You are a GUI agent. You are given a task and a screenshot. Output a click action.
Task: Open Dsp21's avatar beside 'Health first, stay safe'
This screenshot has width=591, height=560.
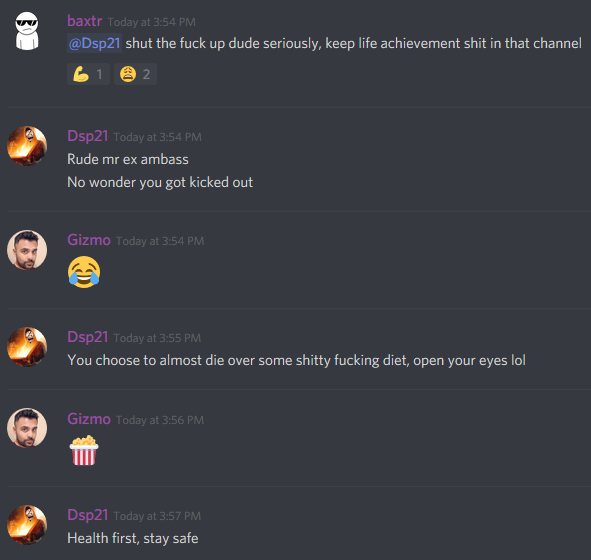point(27,525)
